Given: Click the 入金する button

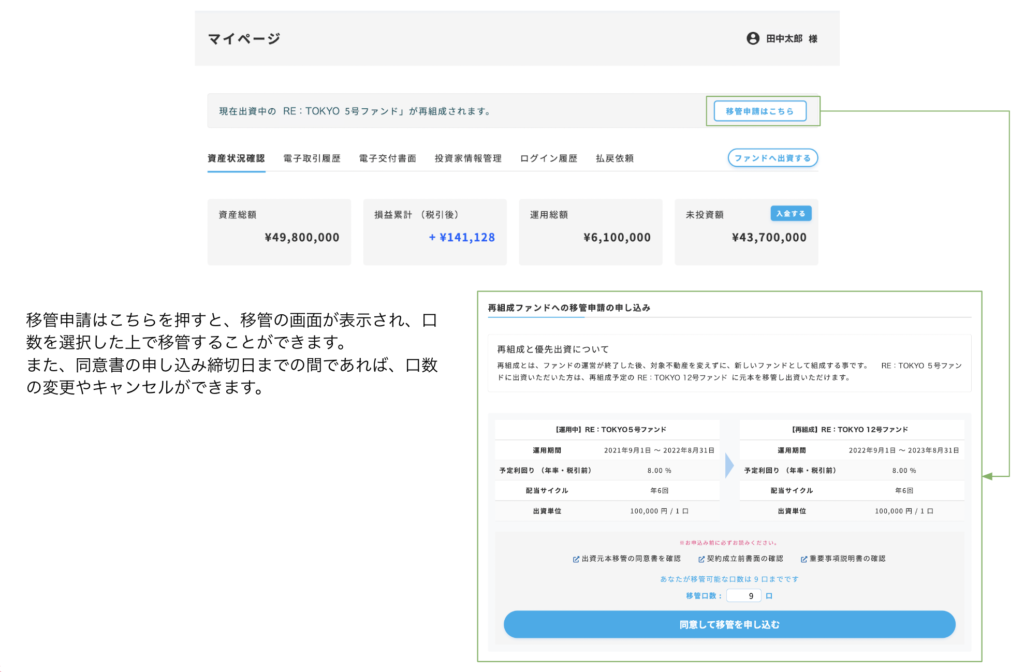Looking at the screenshot, I should point(791,213).
